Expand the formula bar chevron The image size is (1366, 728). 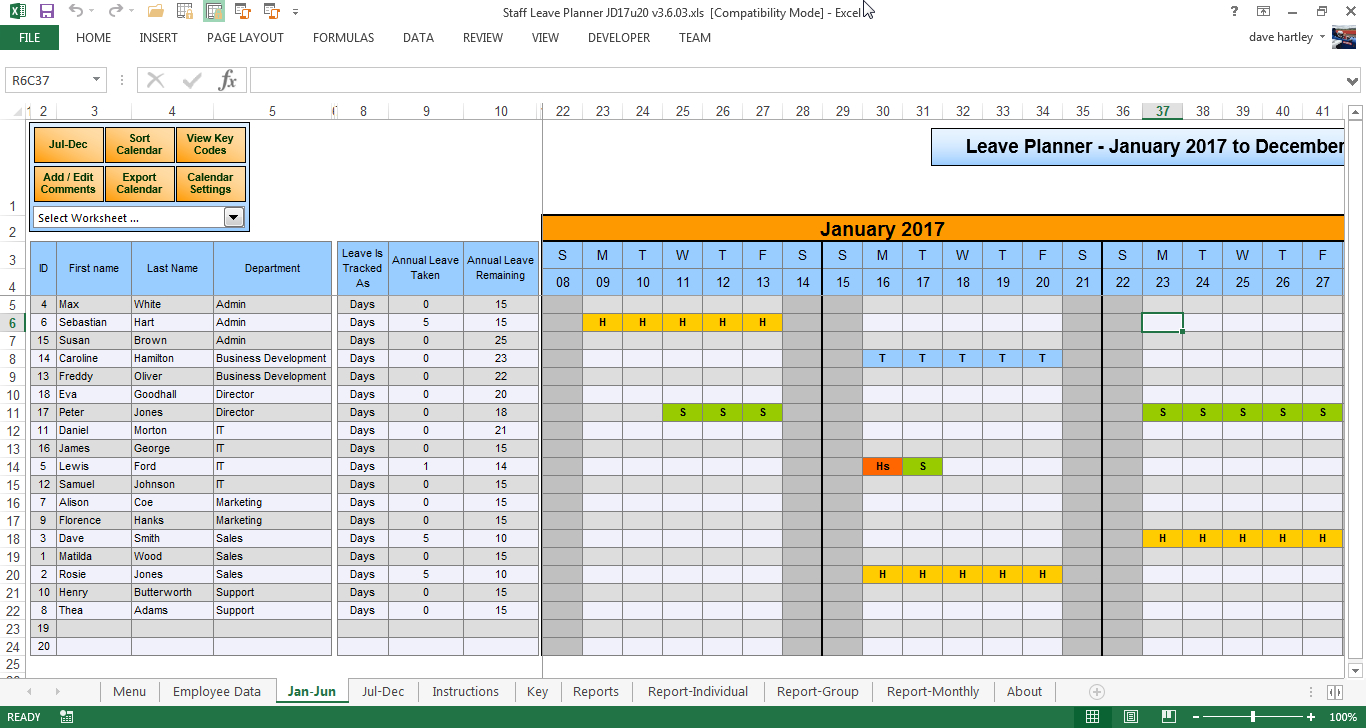coord(1353,80)
